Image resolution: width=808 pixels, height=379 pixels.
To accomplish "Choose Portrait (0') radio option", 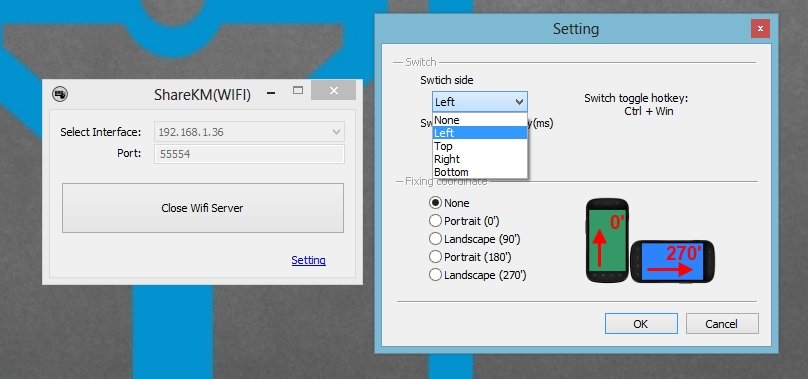I will coord(435,221).
